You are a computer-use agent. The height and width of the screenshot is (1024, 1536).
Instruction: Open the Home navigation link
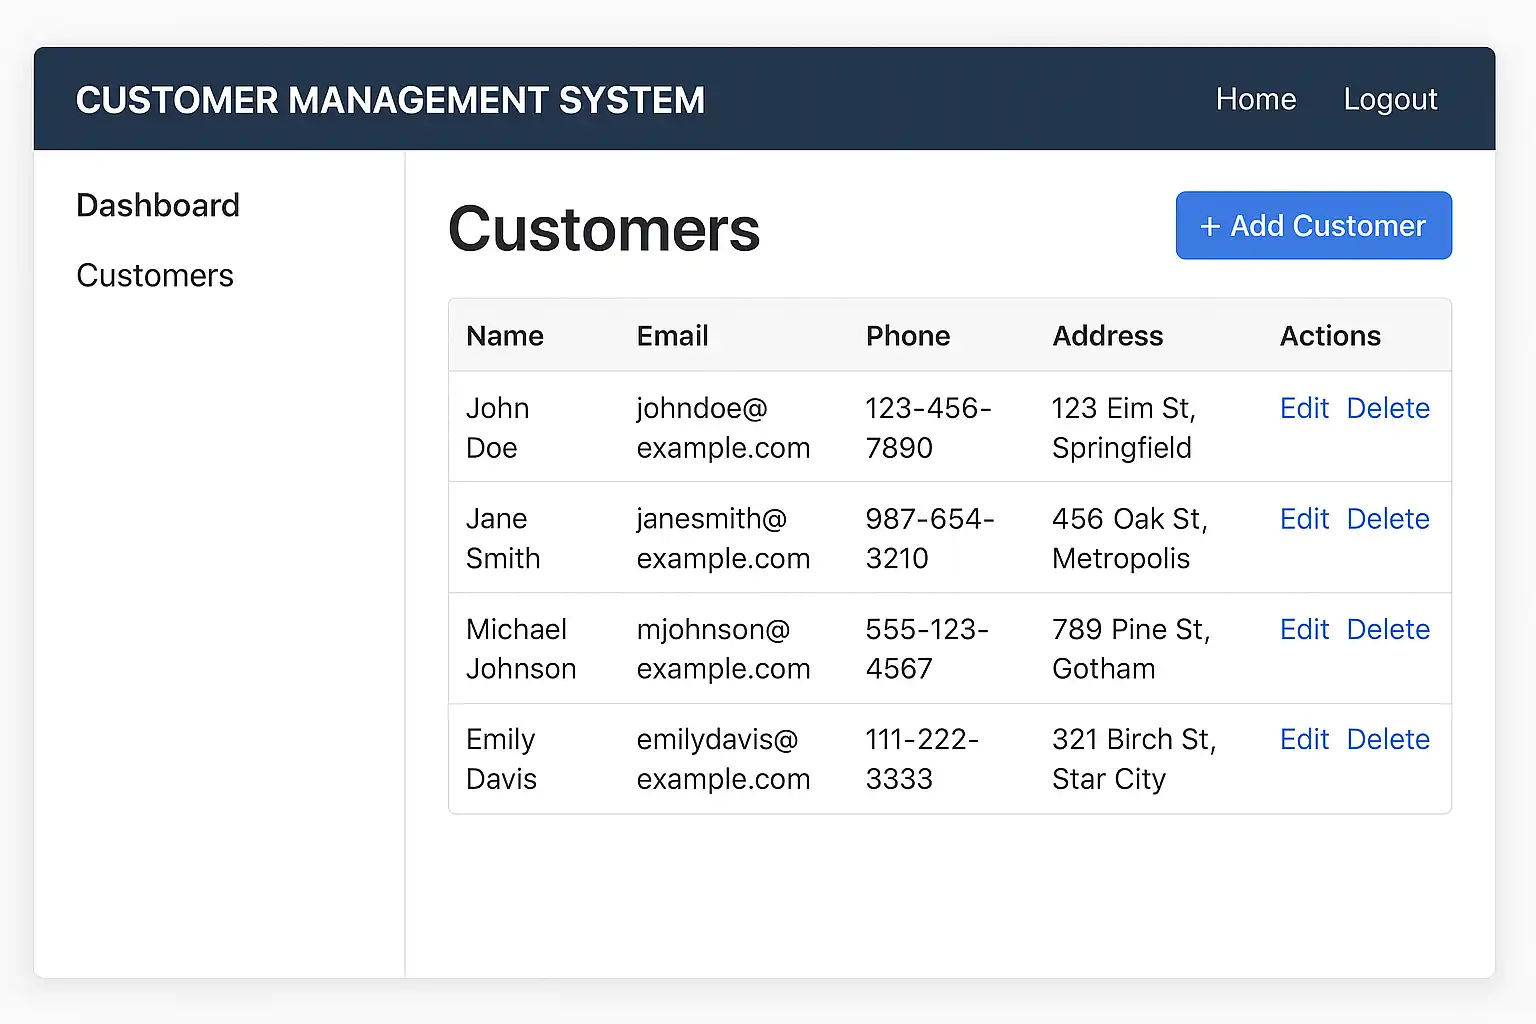point(1255,99)
